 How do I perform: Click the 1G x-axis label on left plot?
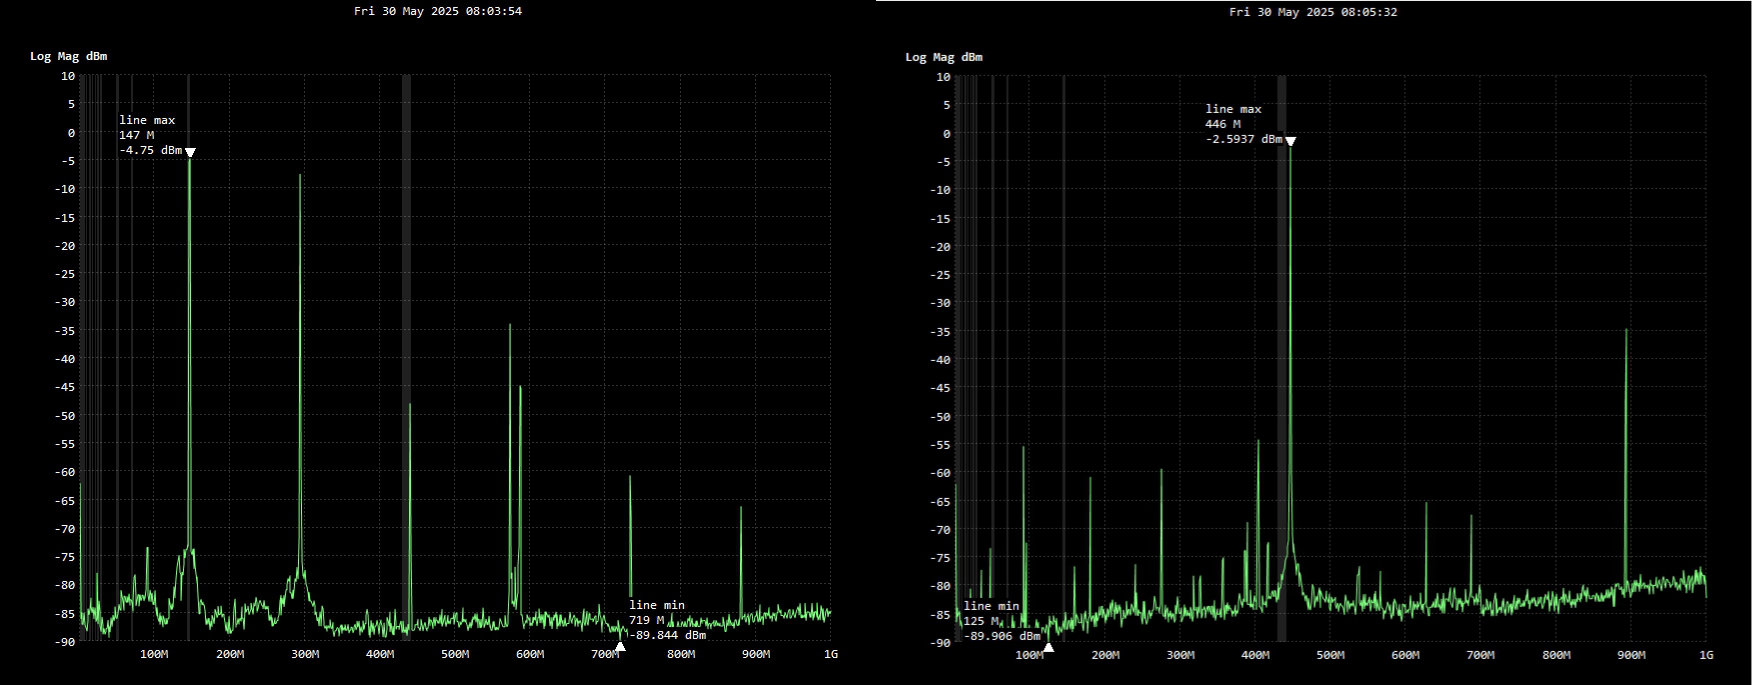(x=830, y=655)
